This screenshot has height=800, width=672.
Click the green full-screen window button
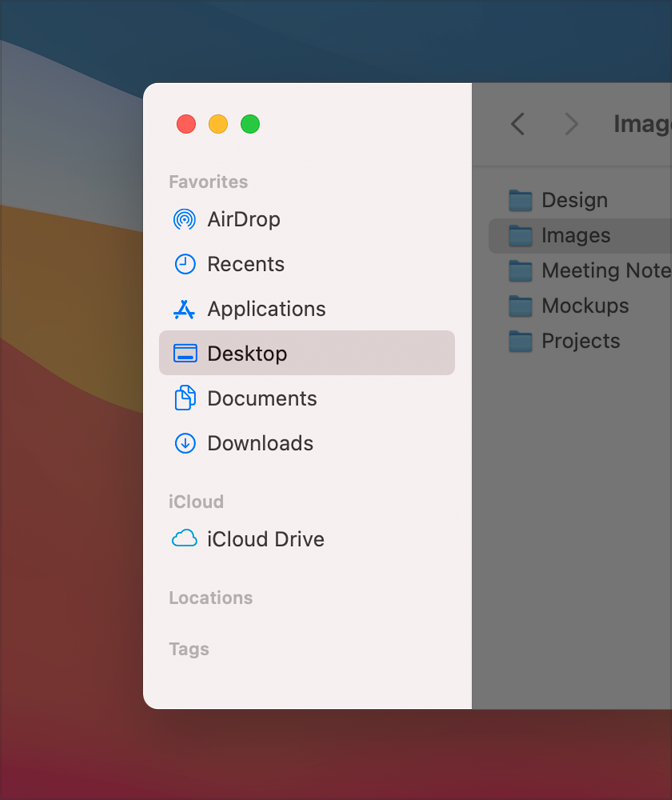point(250,124)
